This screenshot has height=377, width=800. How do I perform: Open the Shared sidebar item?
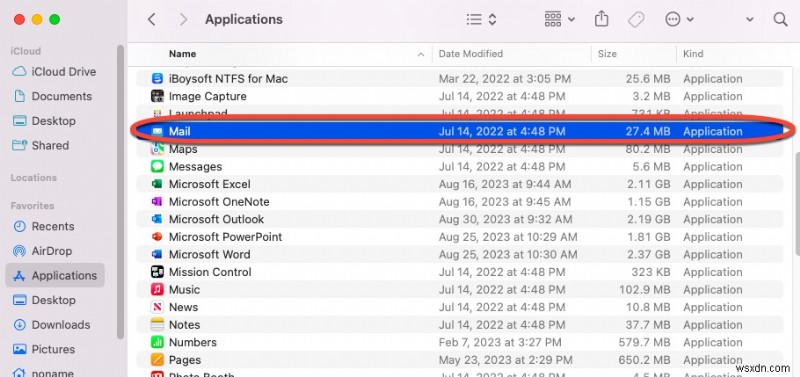click(x=41, y=145)
